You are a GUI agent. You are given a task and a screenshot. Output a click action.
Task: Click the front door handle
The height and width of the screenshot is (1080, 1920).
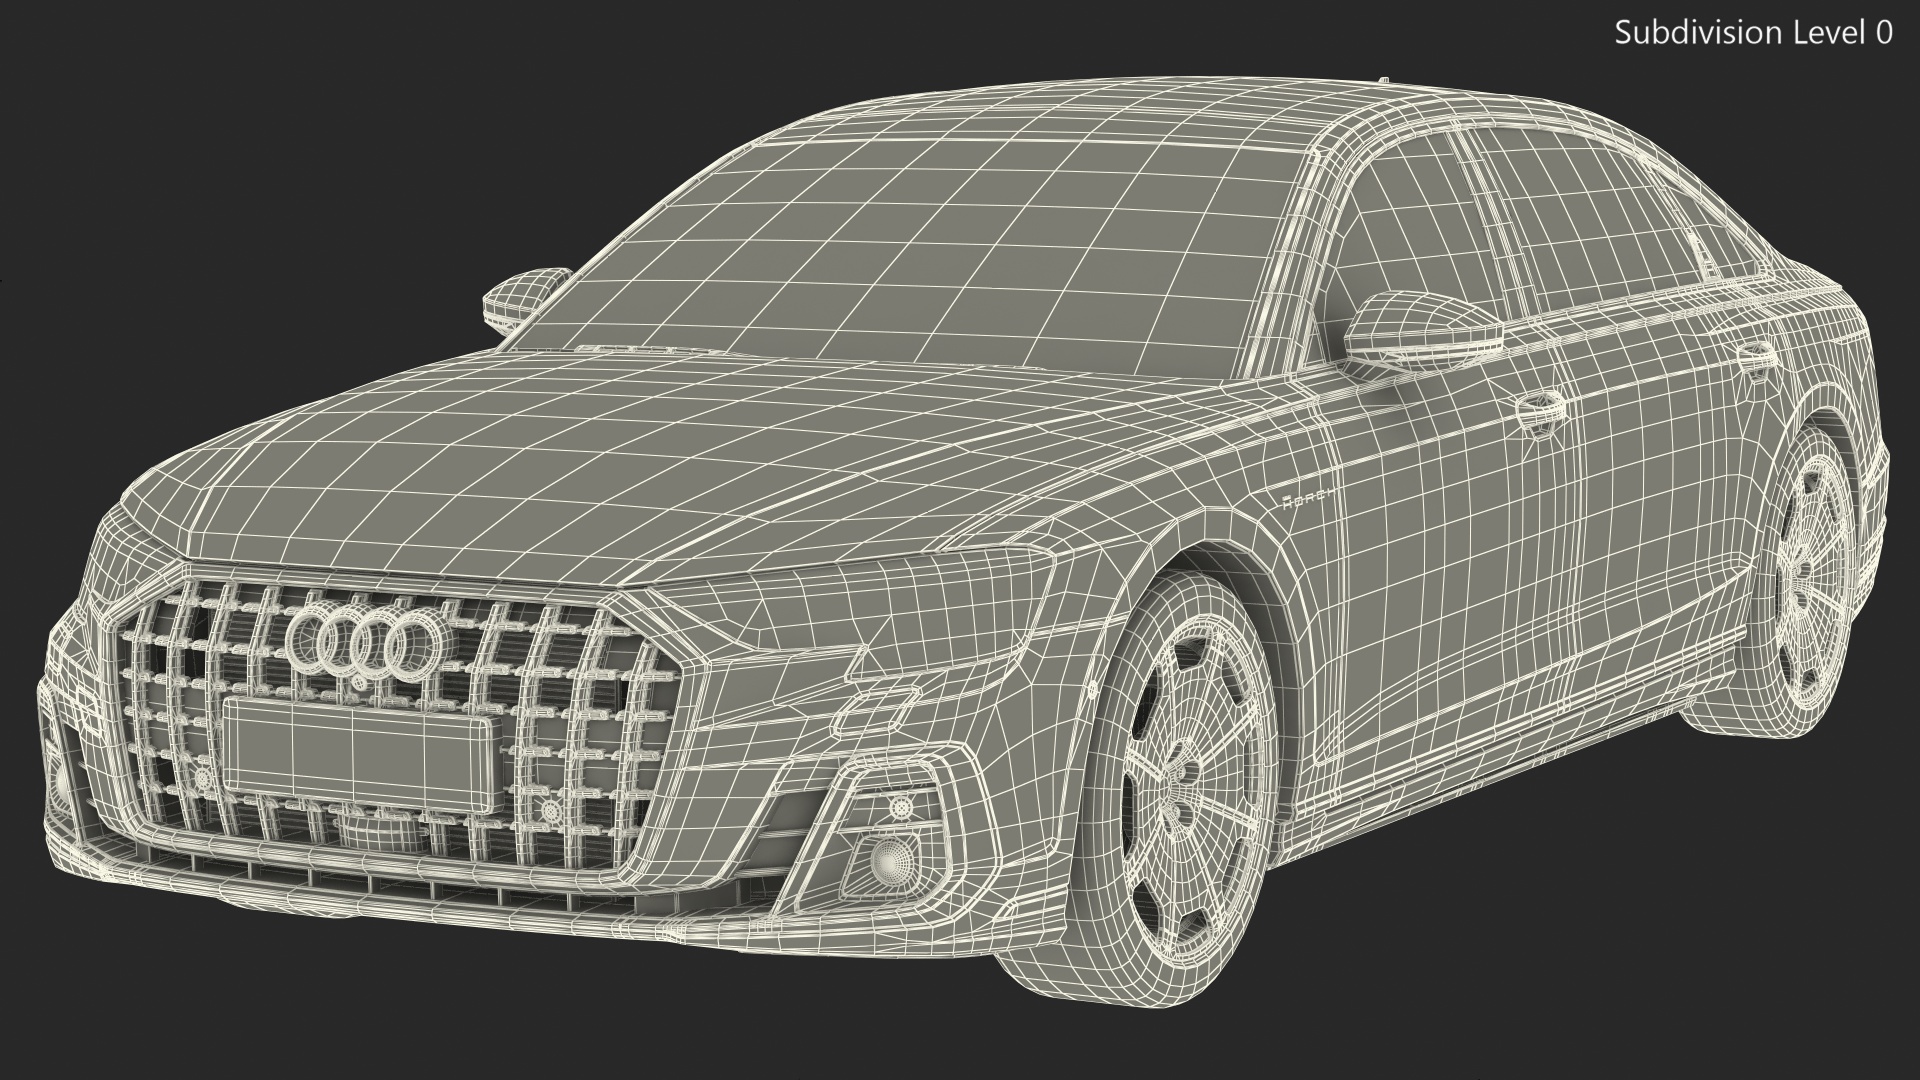pos(1539,411)
